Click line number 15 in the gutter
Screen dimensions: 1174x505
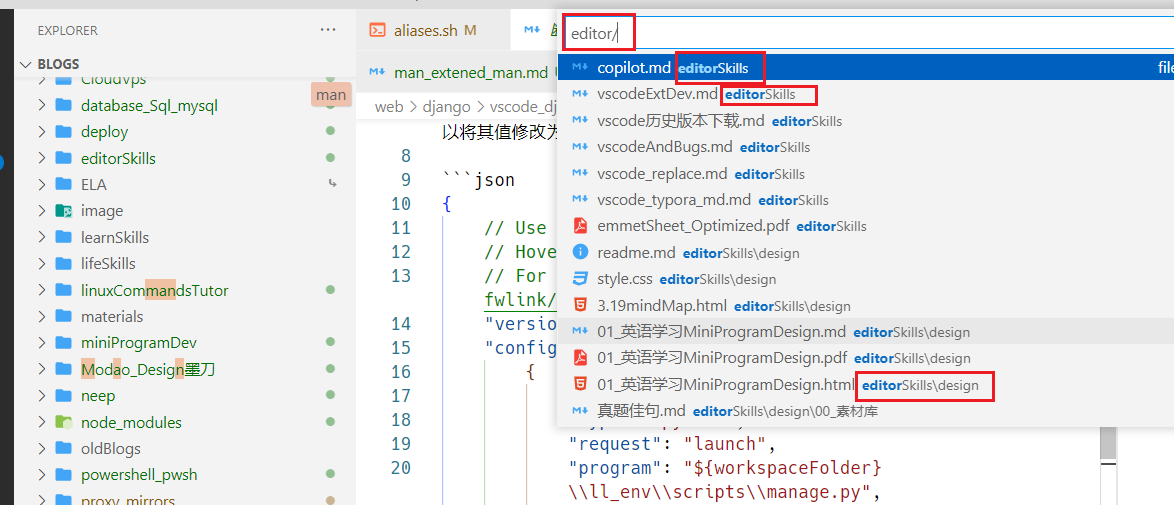click(x=401, y=348)
